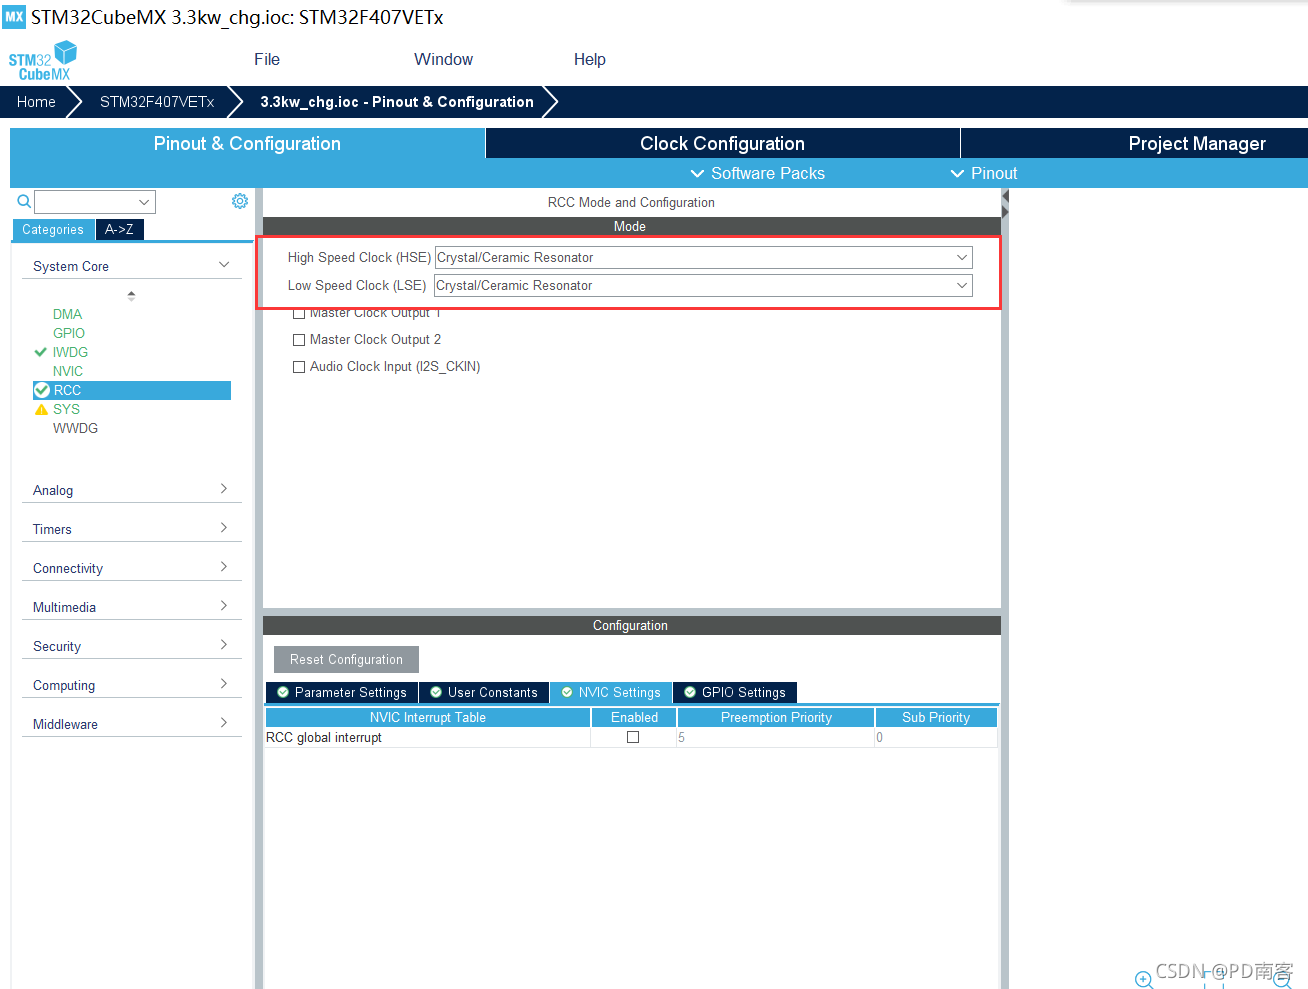Switch to the A->Z tab
The height and width of the screenshot is (989, 1308).
pyautogui.click(x=119, y=229)
